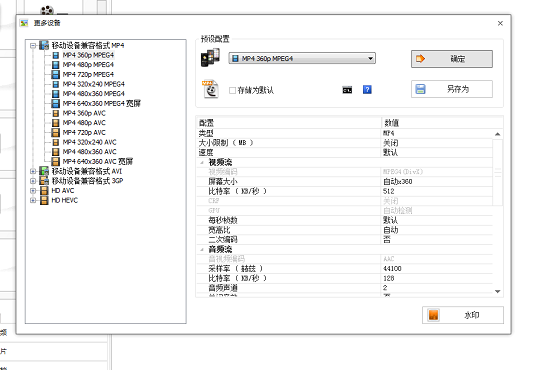550x370 pixels.
Task: Collapse the 视频流 settings group
Action: click(202, 162)
